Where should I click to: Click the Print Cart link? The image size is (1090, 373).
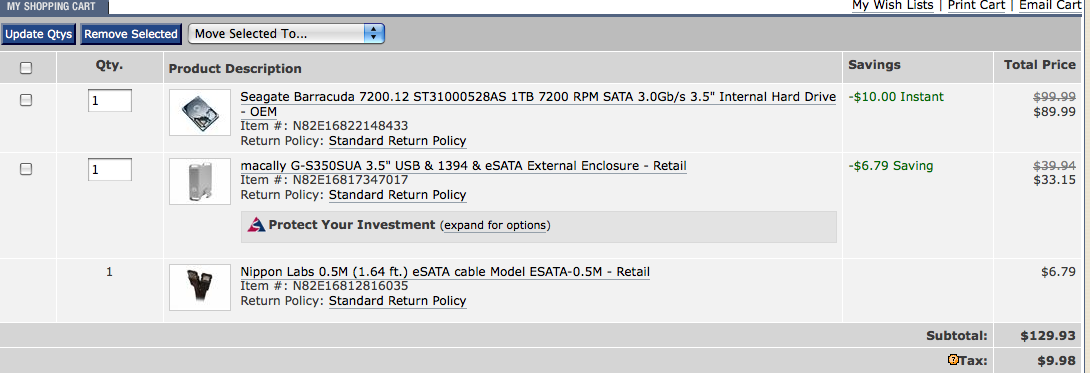point(976,6)
